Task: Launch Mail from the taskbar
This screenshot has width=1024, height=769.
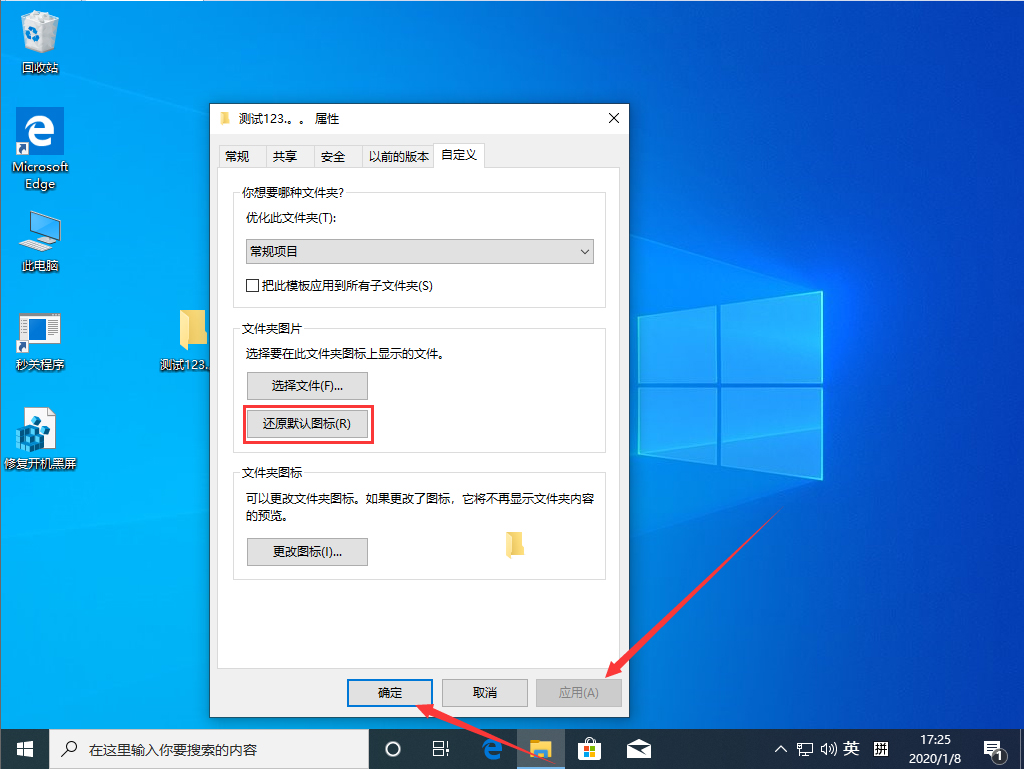Action: 637,748
